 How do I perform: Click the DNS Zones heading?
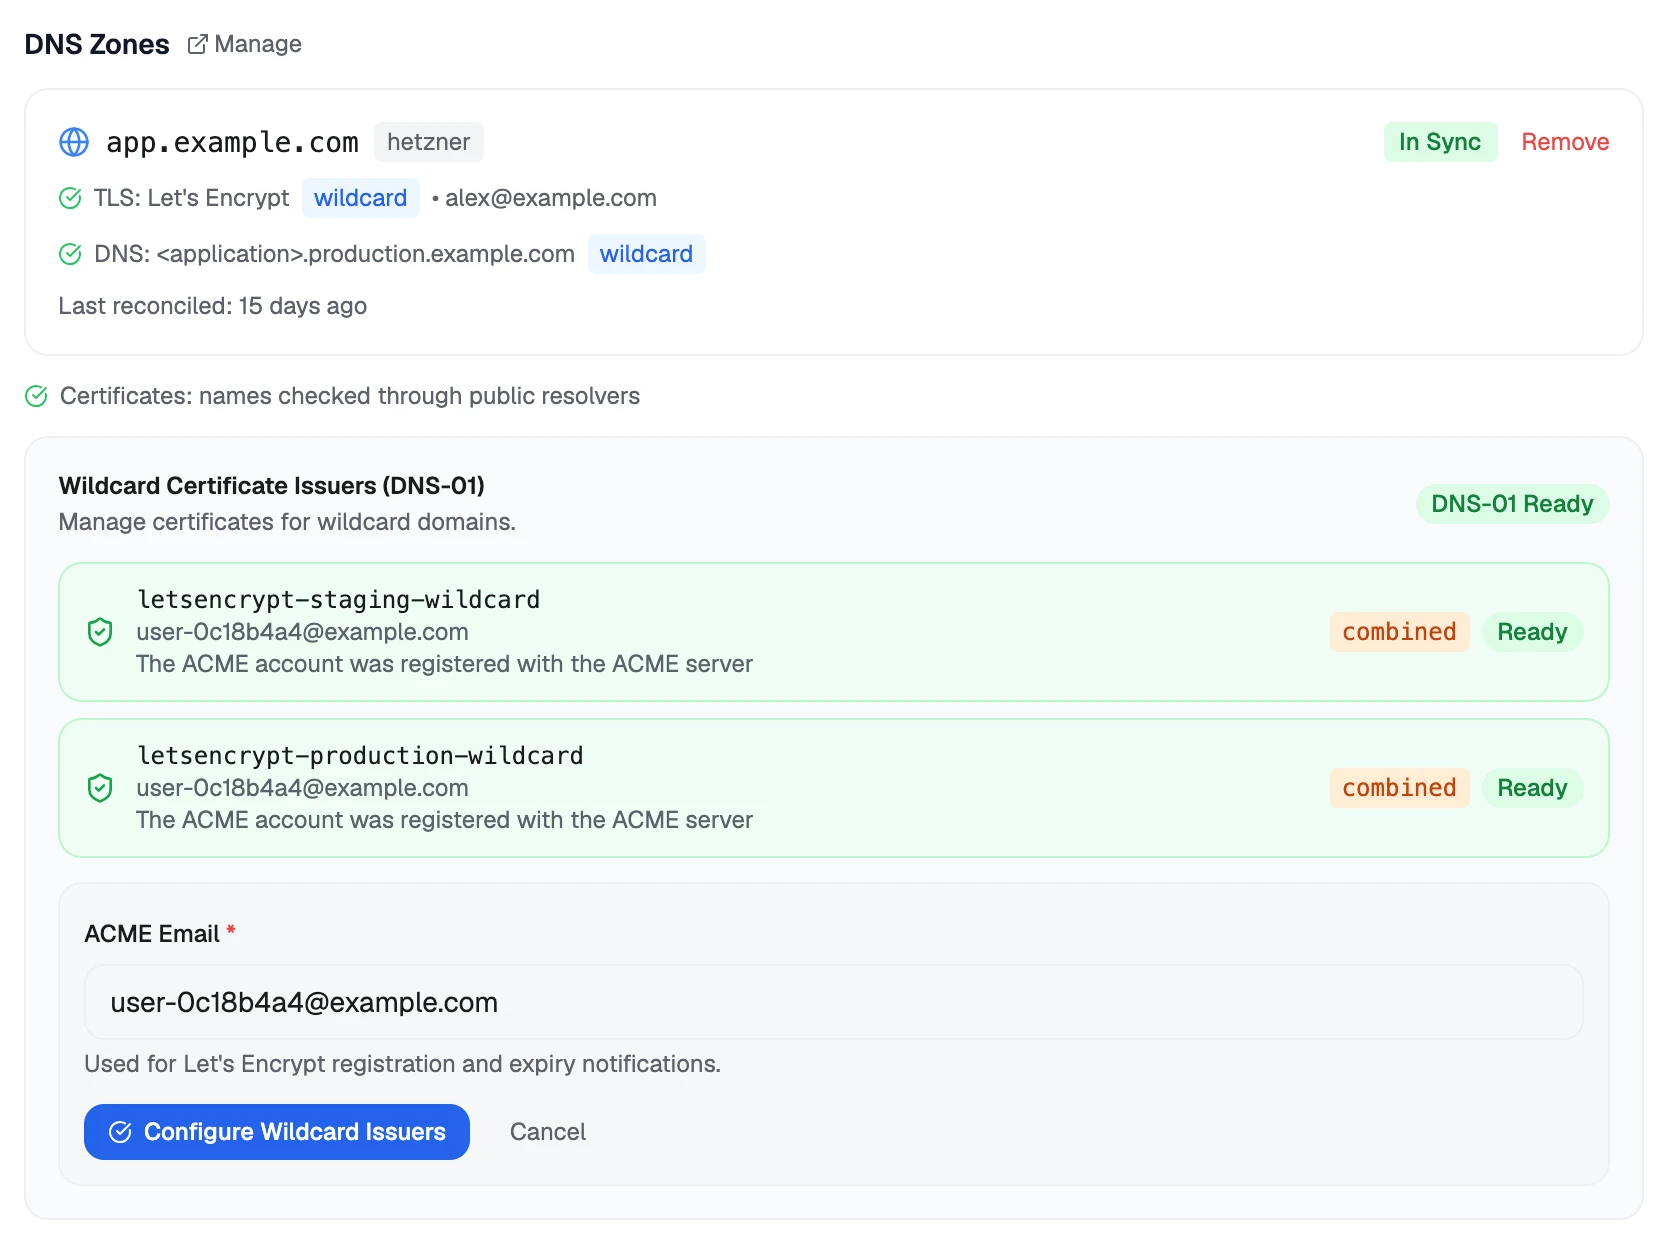(x=97, y=44)
